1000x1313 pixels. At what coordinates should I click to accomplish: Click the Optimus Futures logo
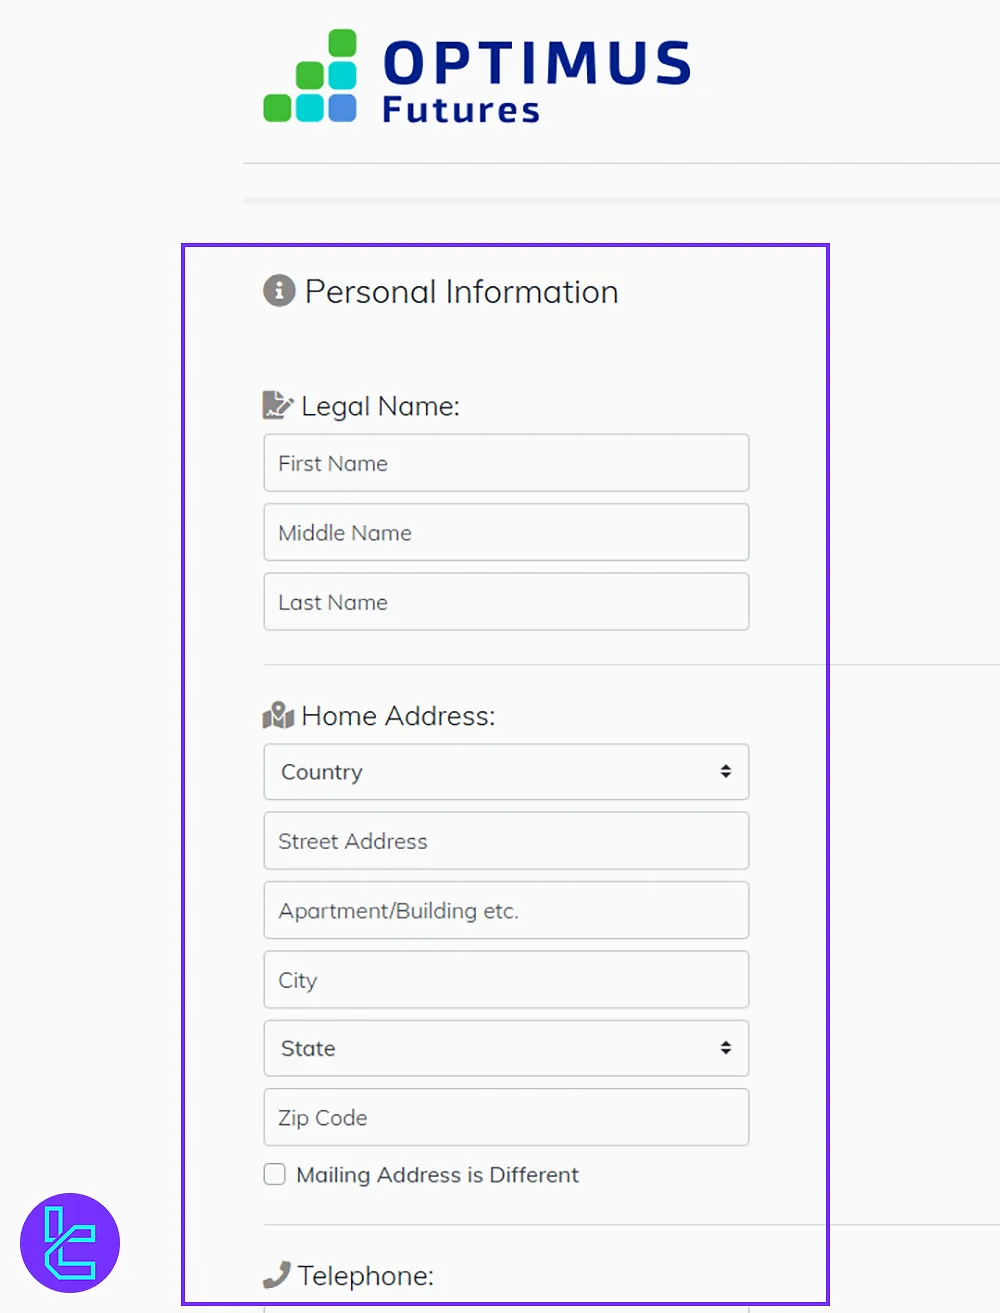click(477, 77)
